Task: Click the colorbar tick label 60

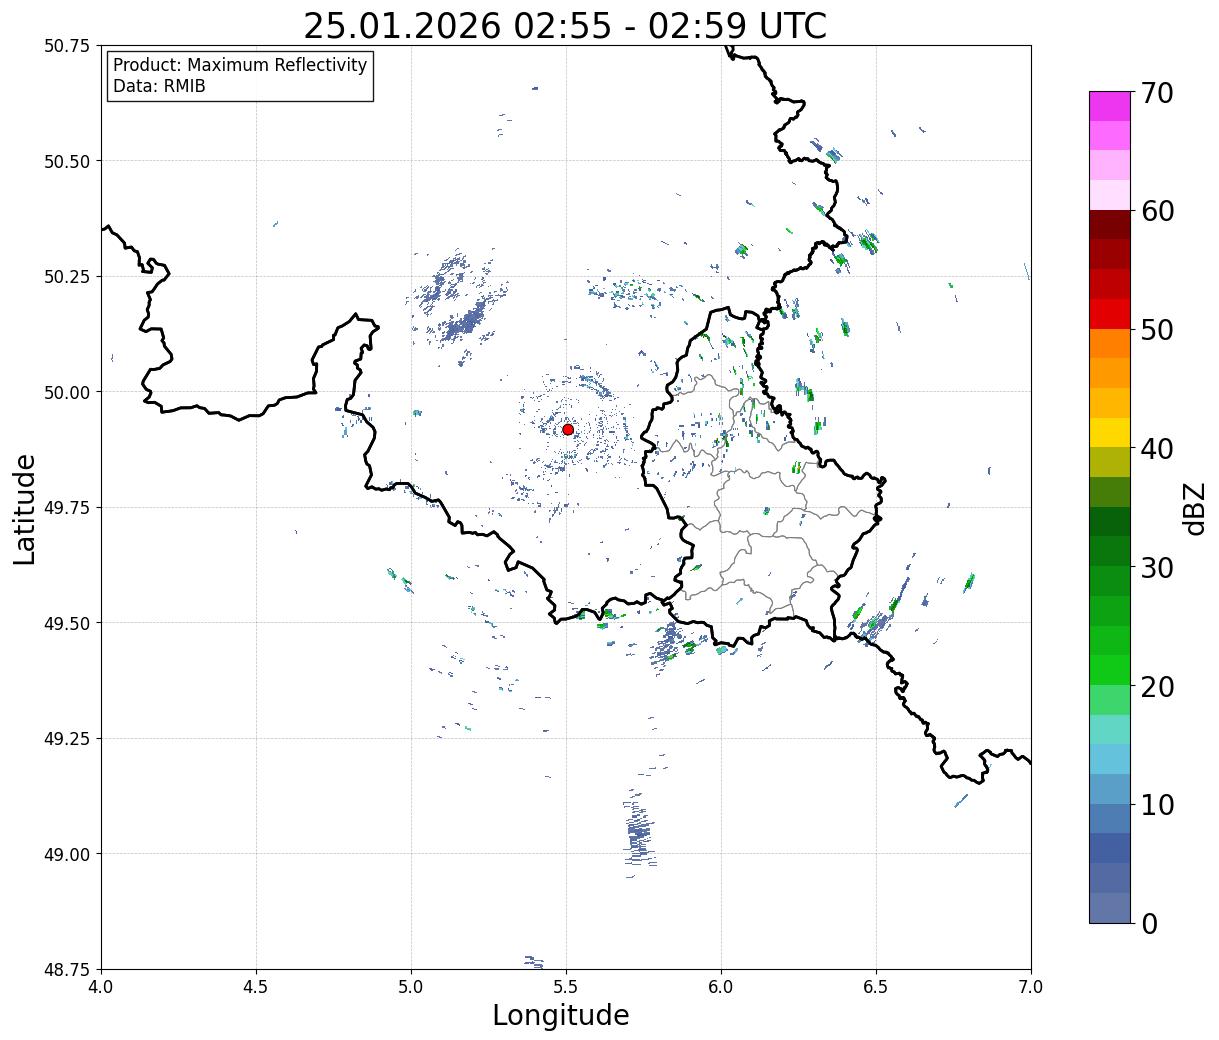Action: pos(1157,211)
